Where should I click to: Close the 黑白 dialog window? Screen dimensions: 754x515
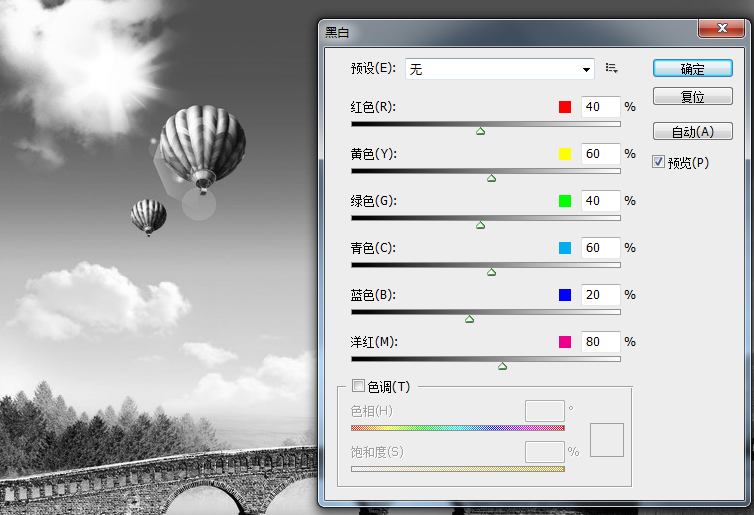[722, 28]
